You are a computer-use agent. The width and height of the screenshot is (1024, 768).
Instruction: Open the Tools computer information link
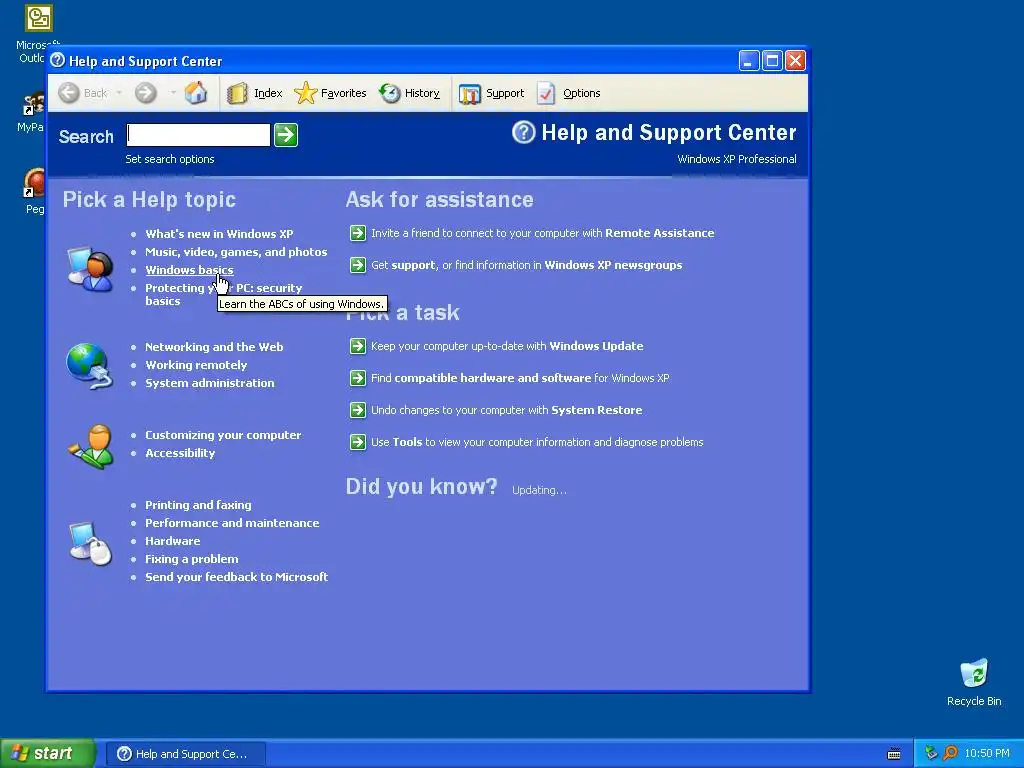(x=537, y=442)
